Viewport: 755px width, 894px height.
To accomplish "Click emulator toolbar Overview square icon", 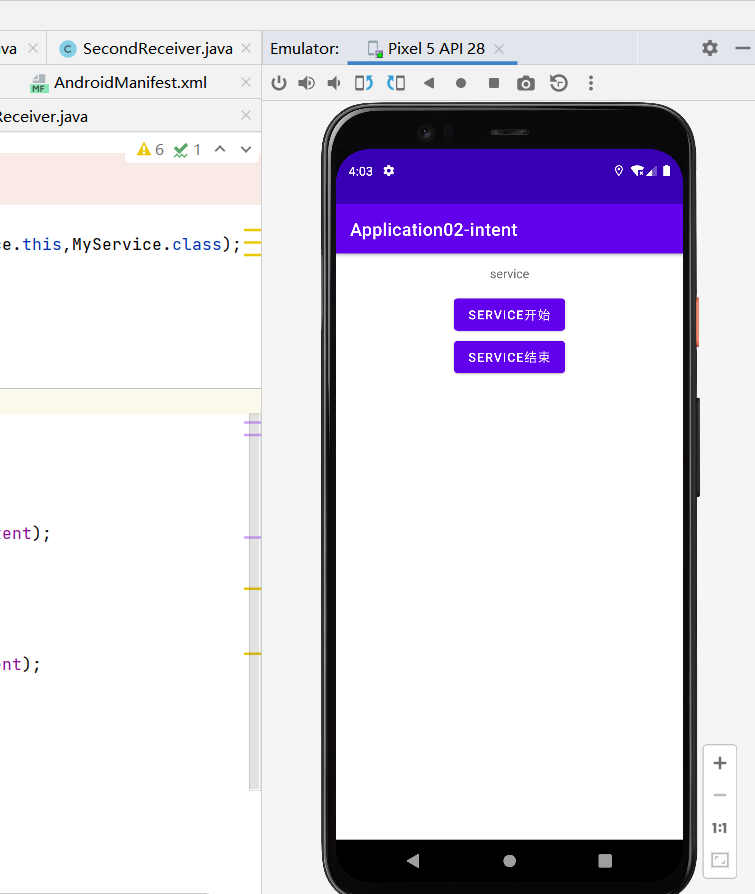I will (x=494, y=83).
